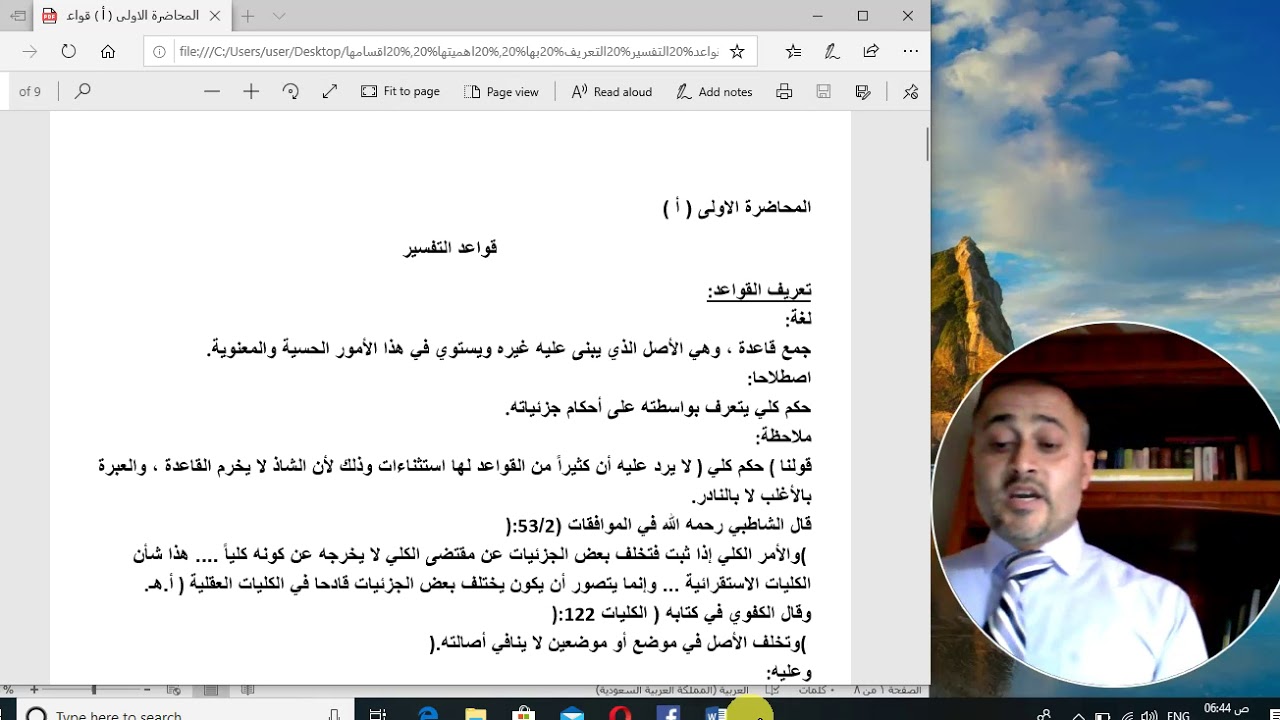Zoom out of the PDF
This screenshot has height=720, width=1280.
(x=212, y=91)
